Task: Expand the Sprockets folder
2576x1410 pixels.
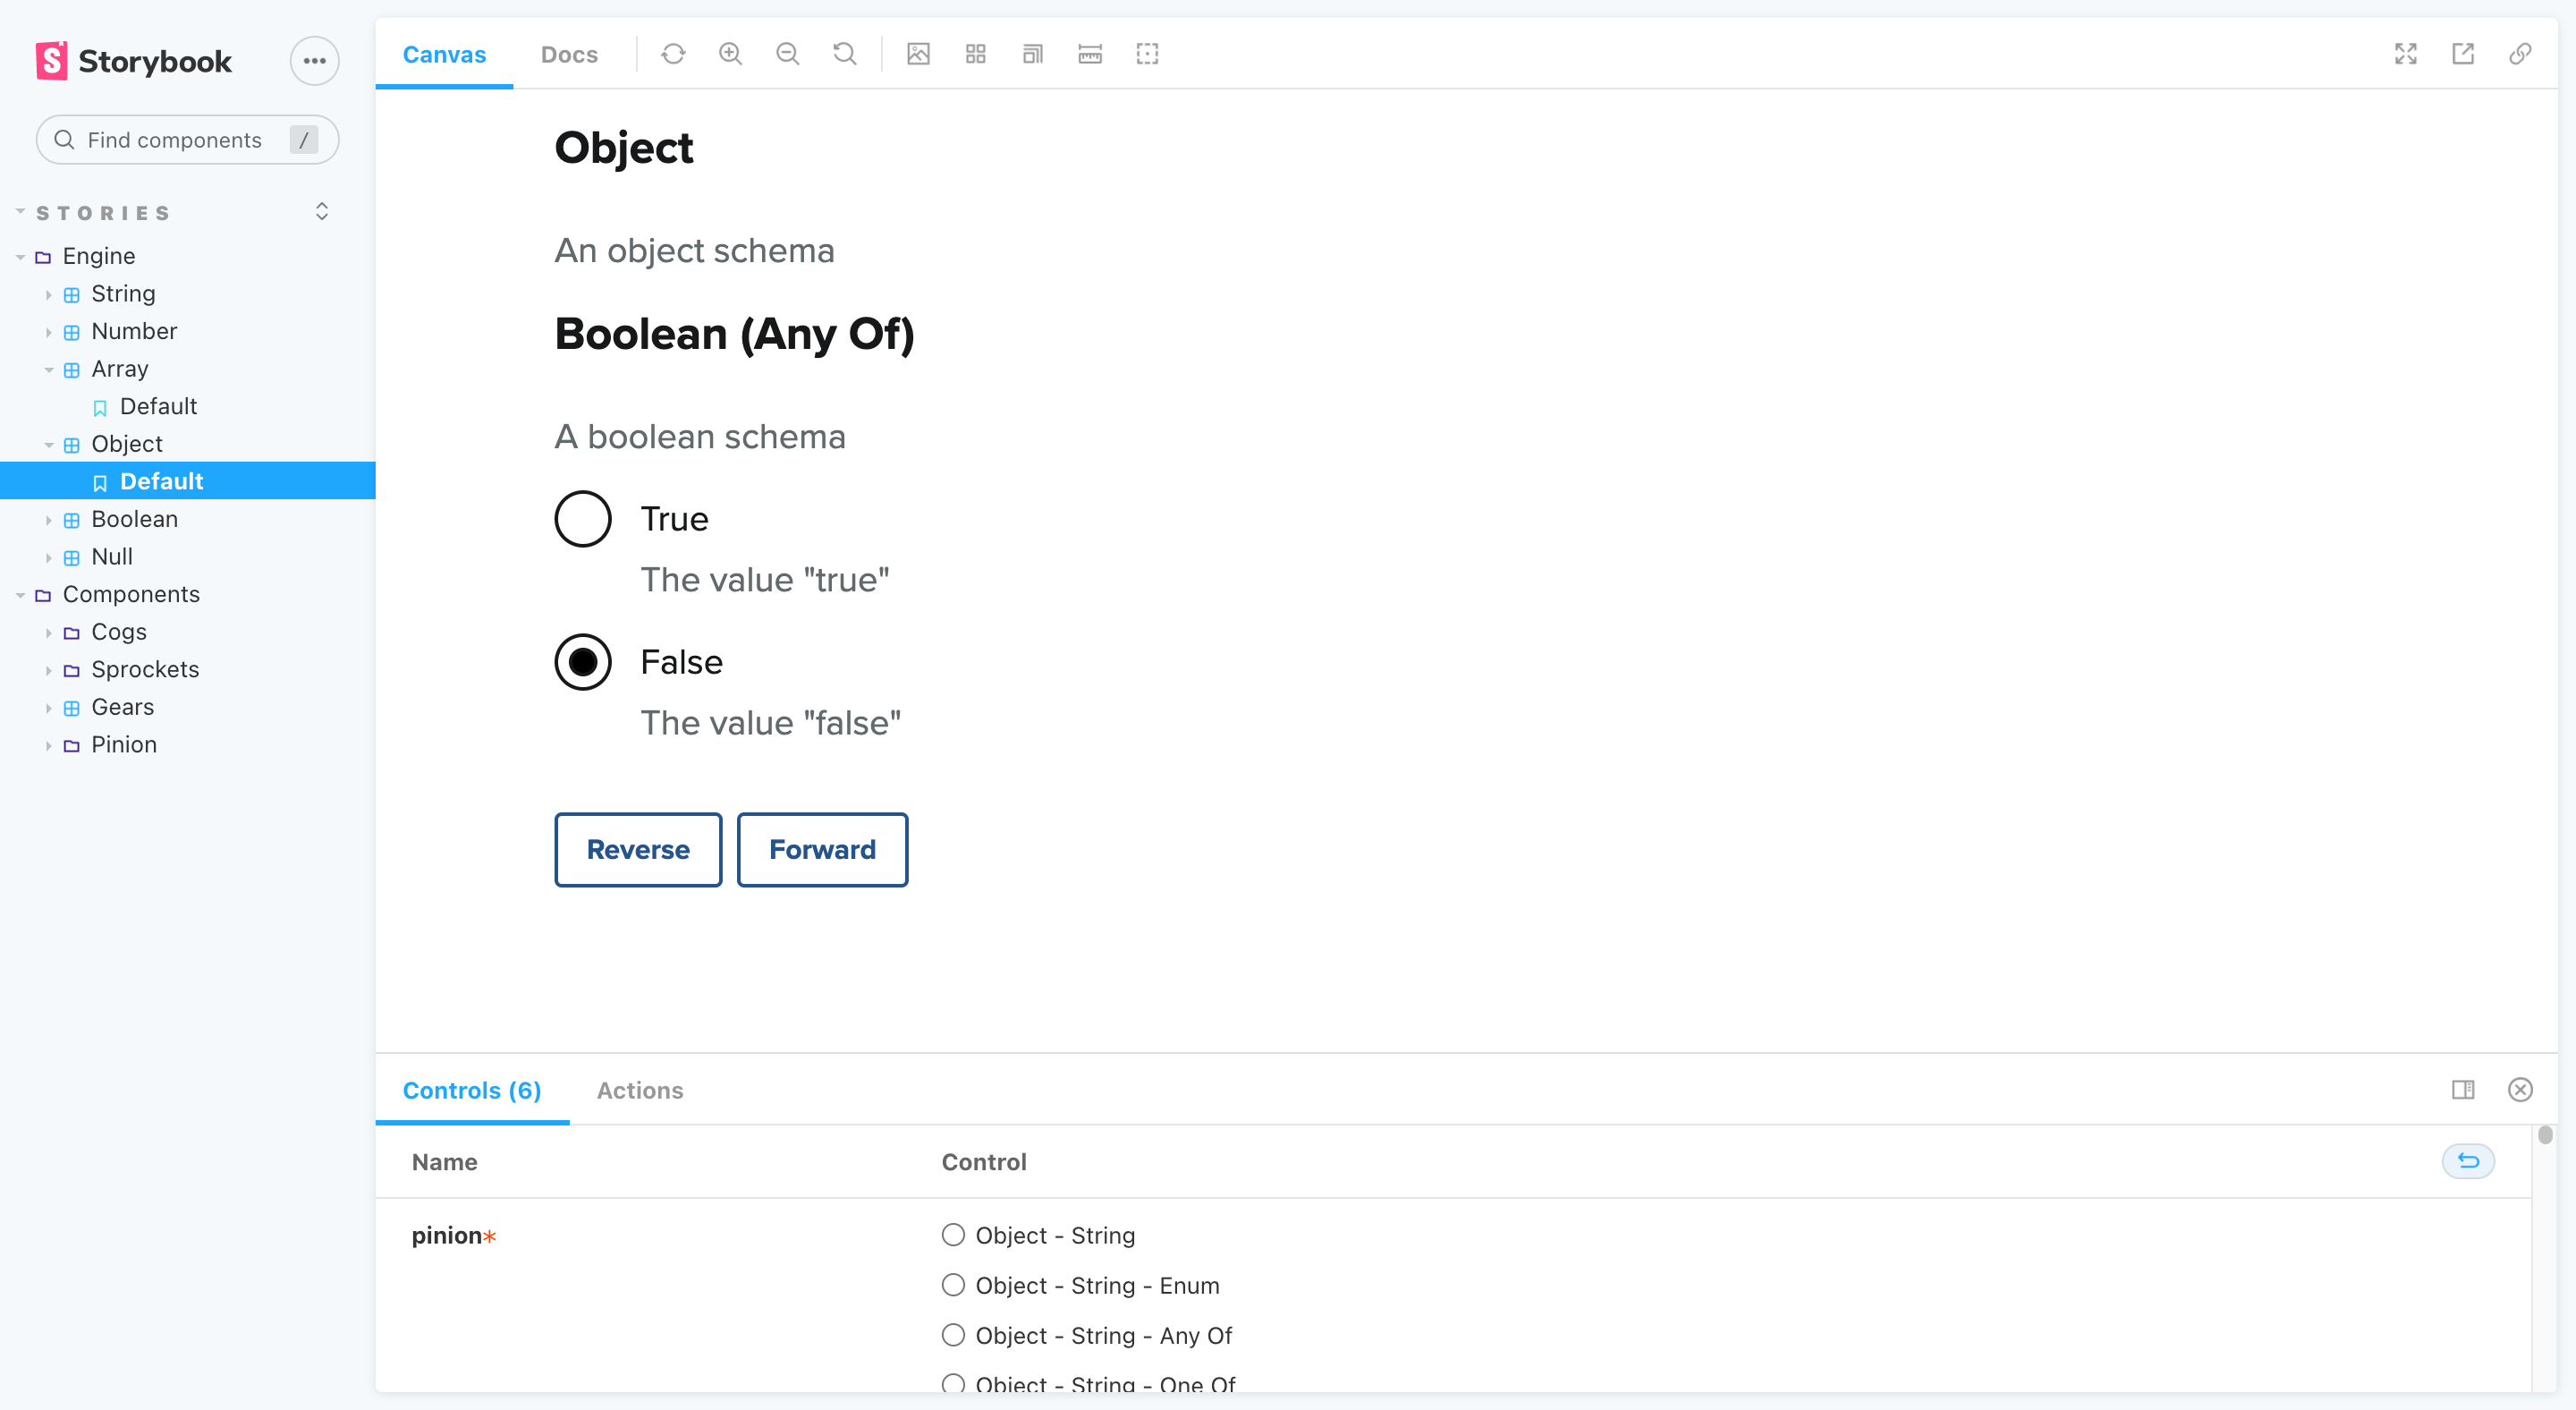Action: (x=49, y=670)
